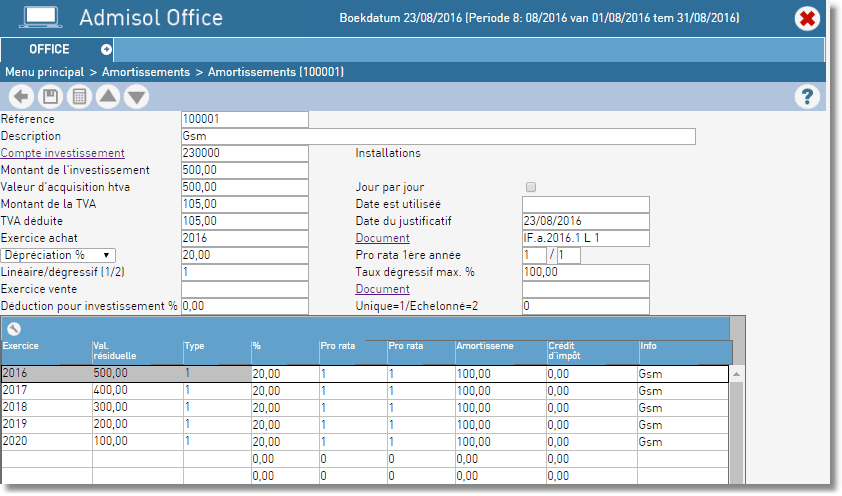Go to Menu principal breadcrumb

coord(45,72)
